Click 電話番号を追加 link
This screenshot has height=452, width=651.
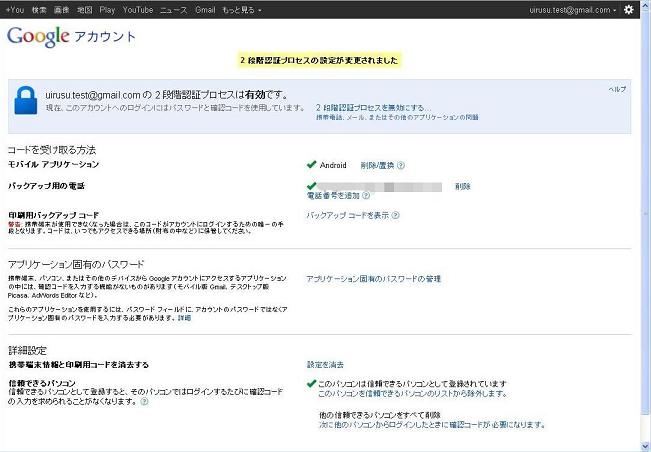(x=333, y=195)
